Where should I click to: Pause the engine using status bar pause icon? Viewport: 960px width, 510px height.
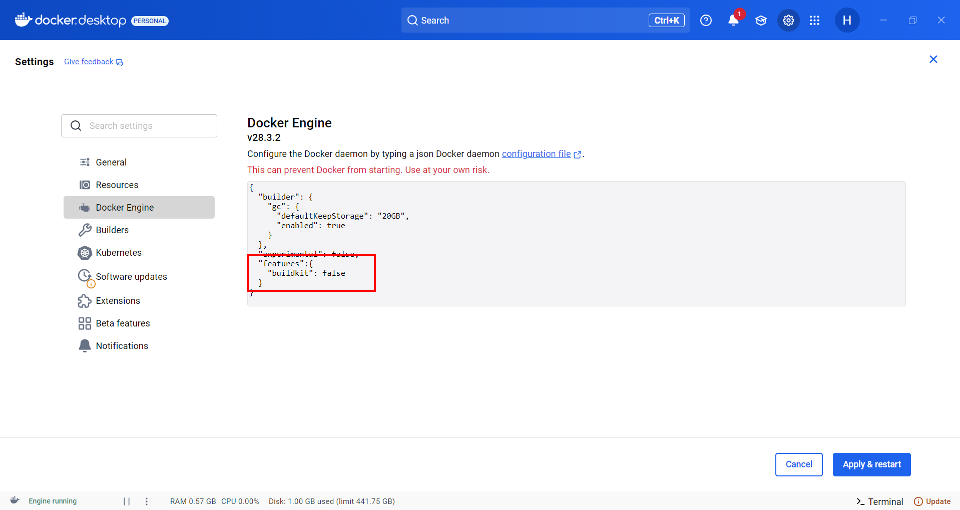point(127,501)
